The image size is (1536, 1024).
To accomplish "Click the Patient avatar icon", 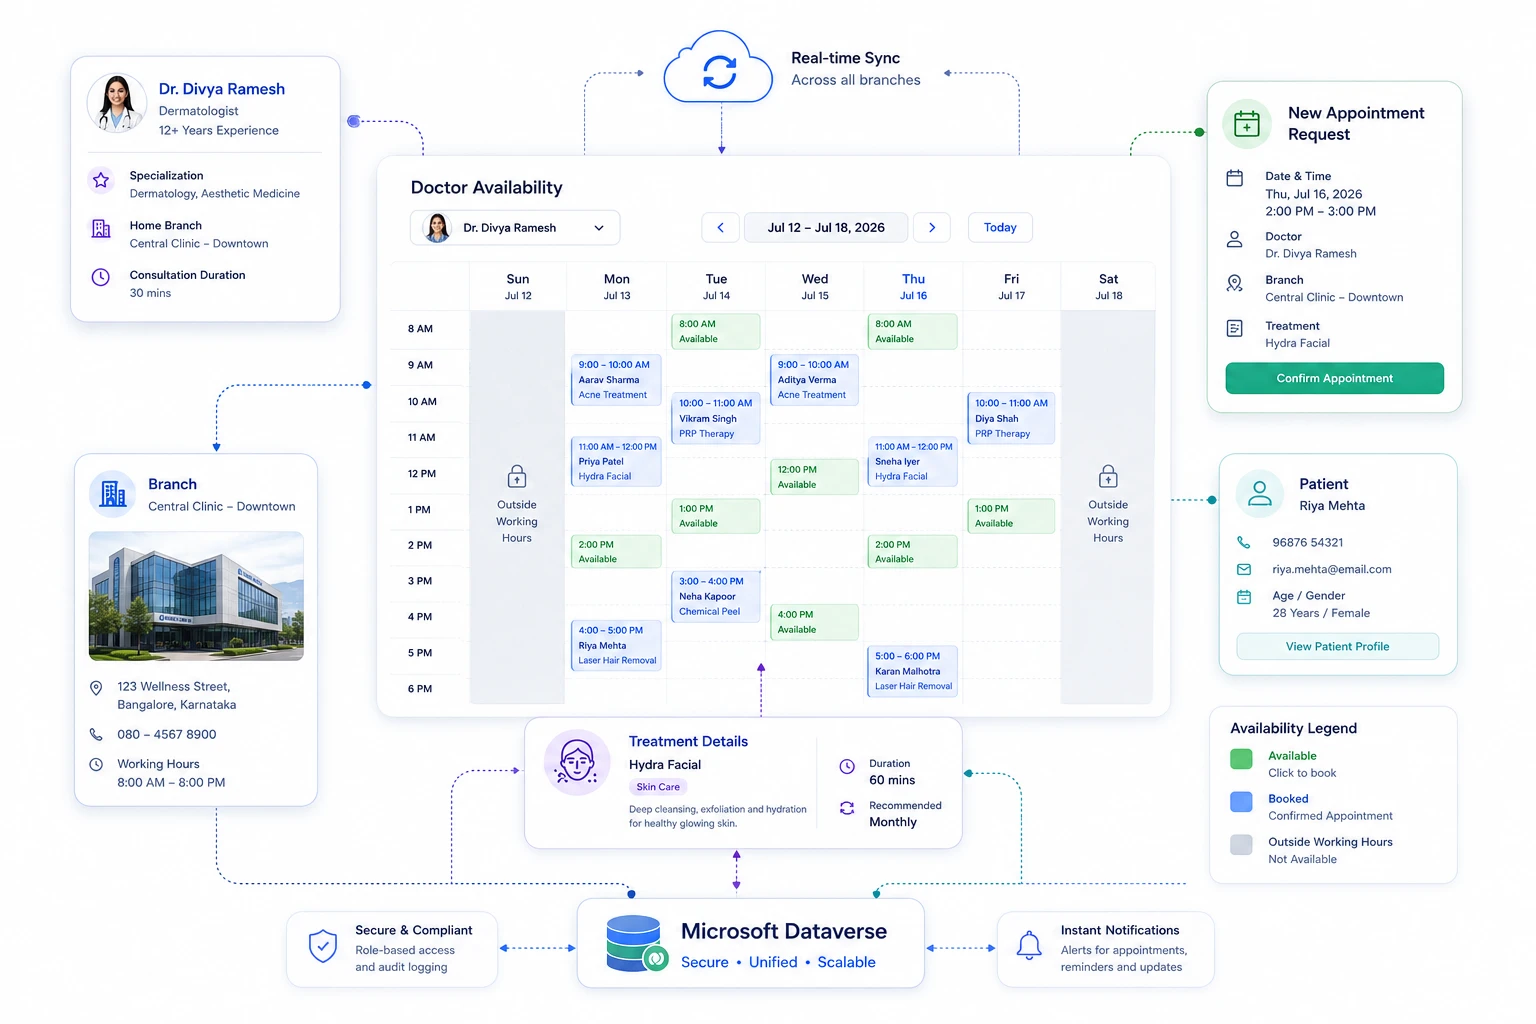I will pyautogui.click(x=1260, y=493).
